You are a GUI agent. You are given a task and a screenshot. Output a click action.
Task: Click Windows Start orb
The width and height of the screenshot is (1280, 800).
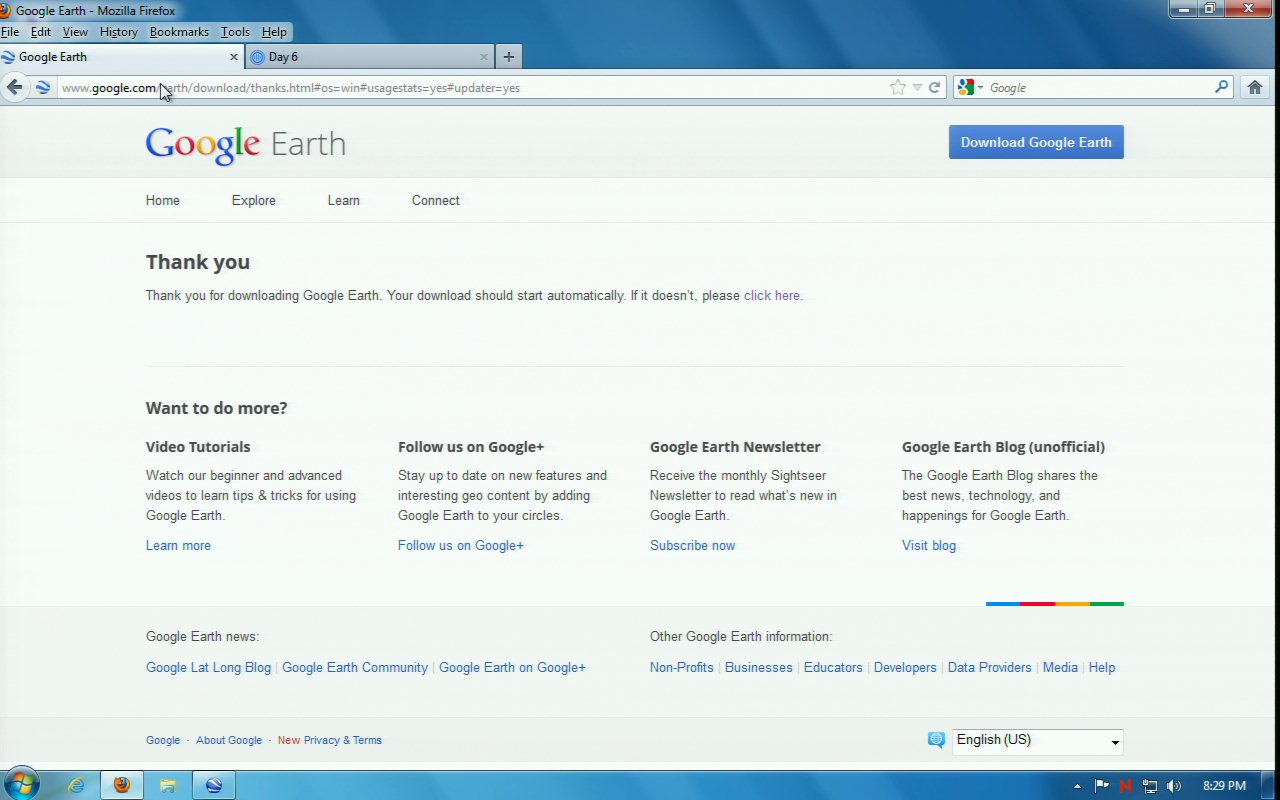click(x=20, y=784)
